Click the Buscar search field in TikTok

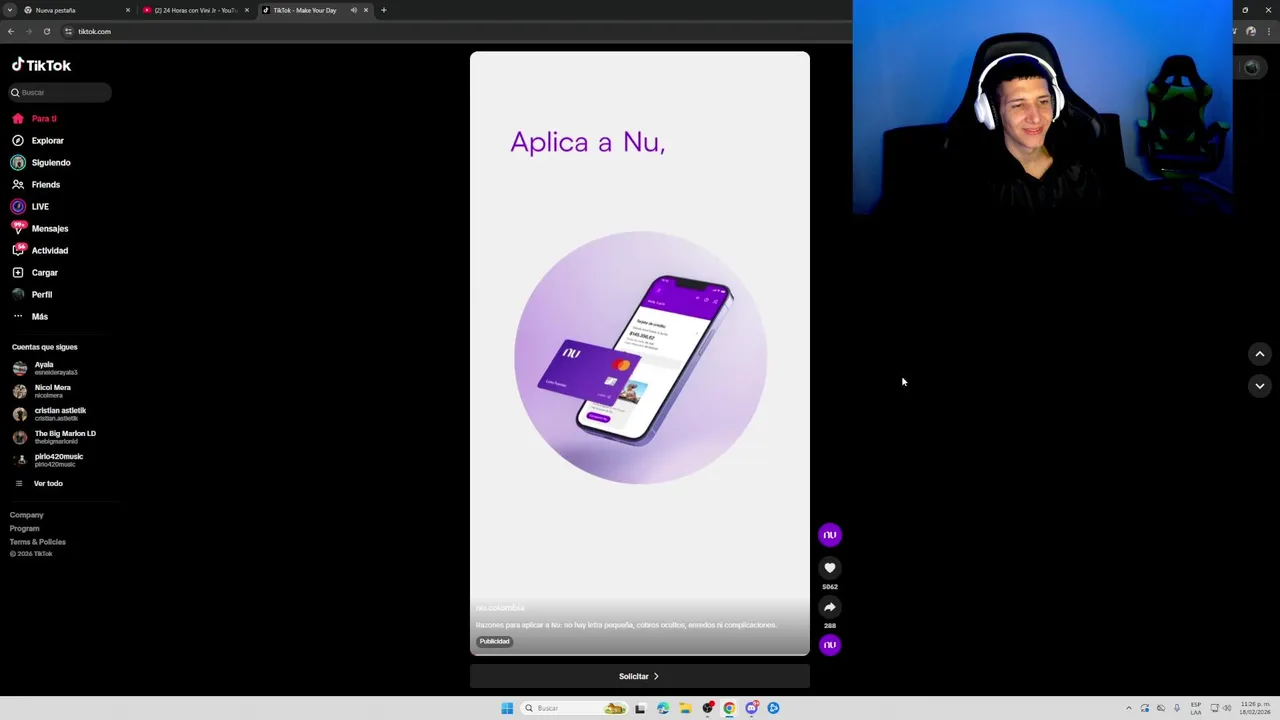coord(60,92)
